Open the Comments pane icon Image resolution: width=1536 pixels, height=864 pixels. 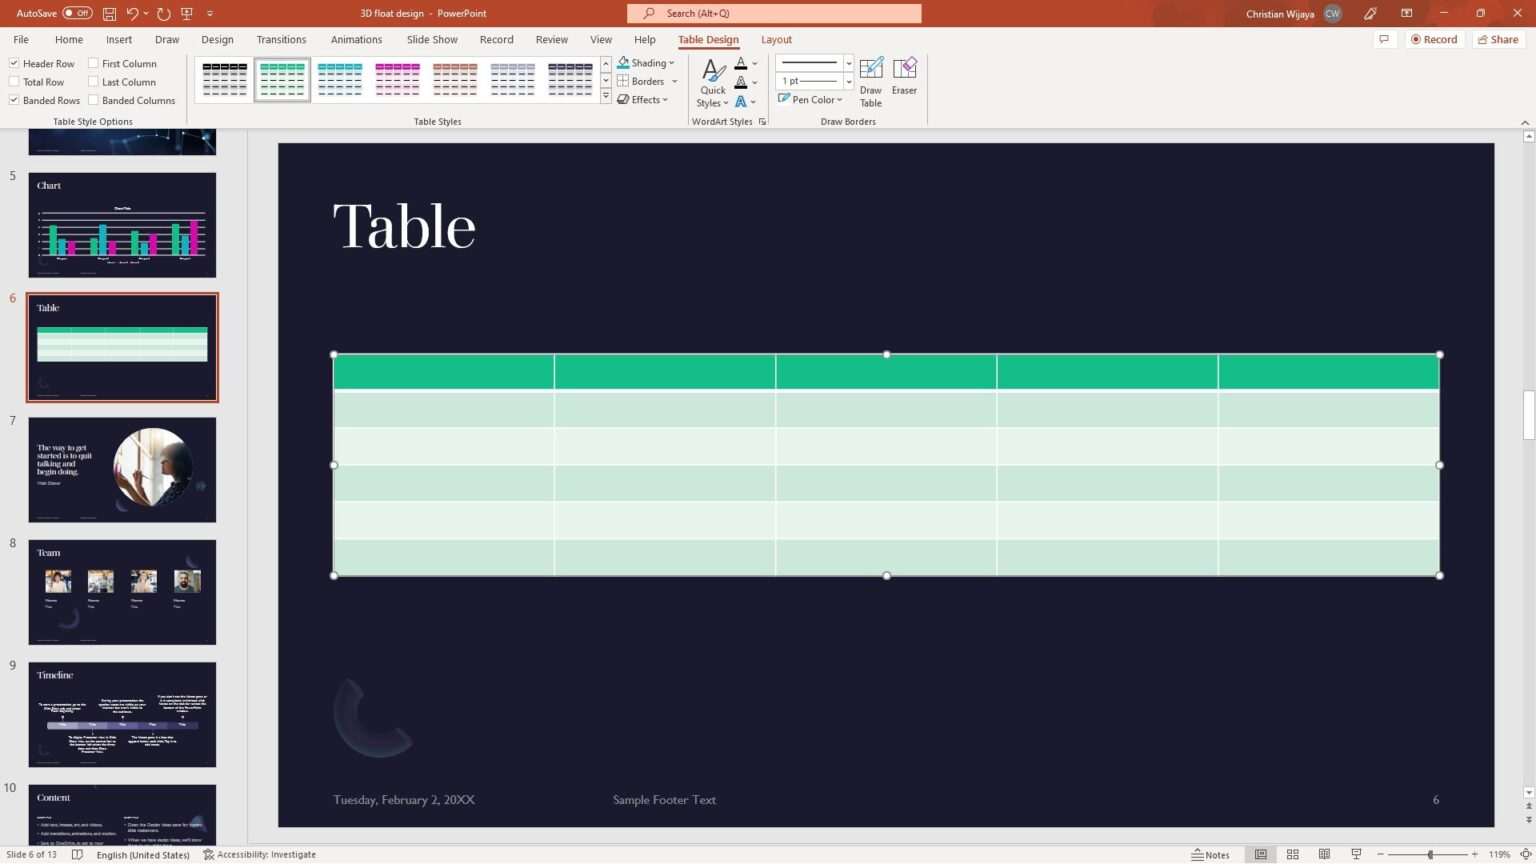tap(1384, 40)
